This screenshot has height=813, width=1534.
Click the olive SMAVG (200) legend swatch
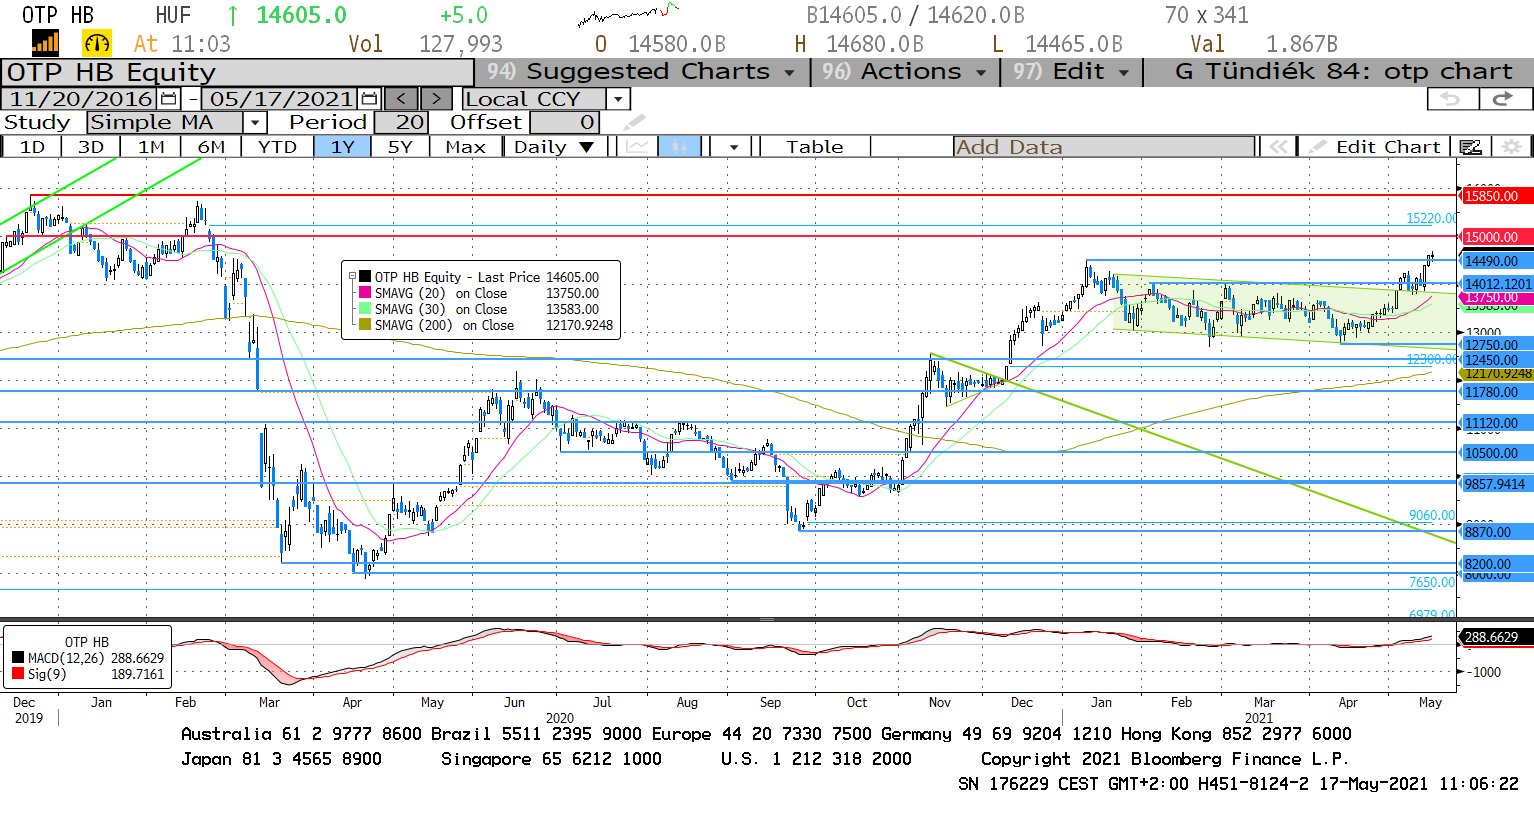point(365,325)
